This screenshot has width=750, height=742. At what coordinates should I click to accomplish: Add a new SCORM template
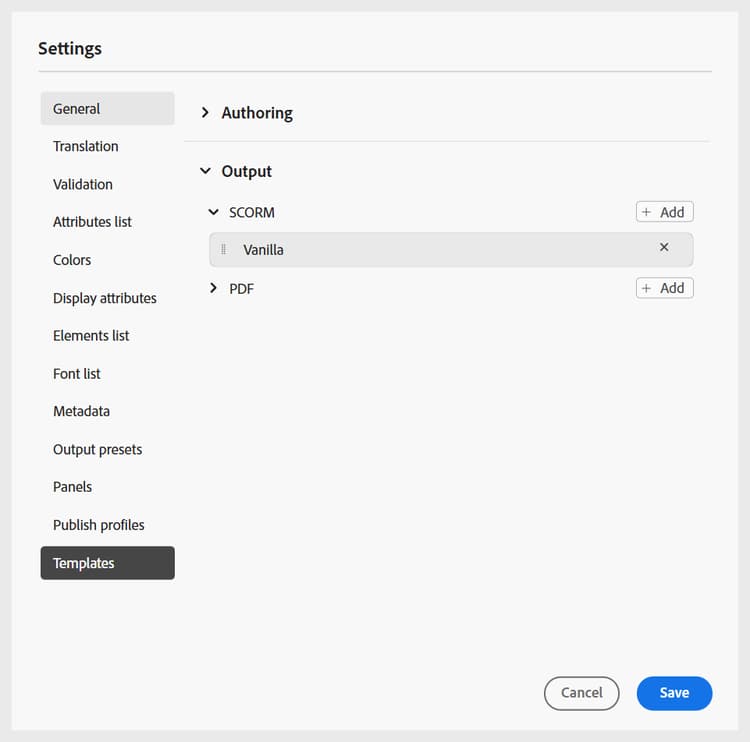(664, 212)
